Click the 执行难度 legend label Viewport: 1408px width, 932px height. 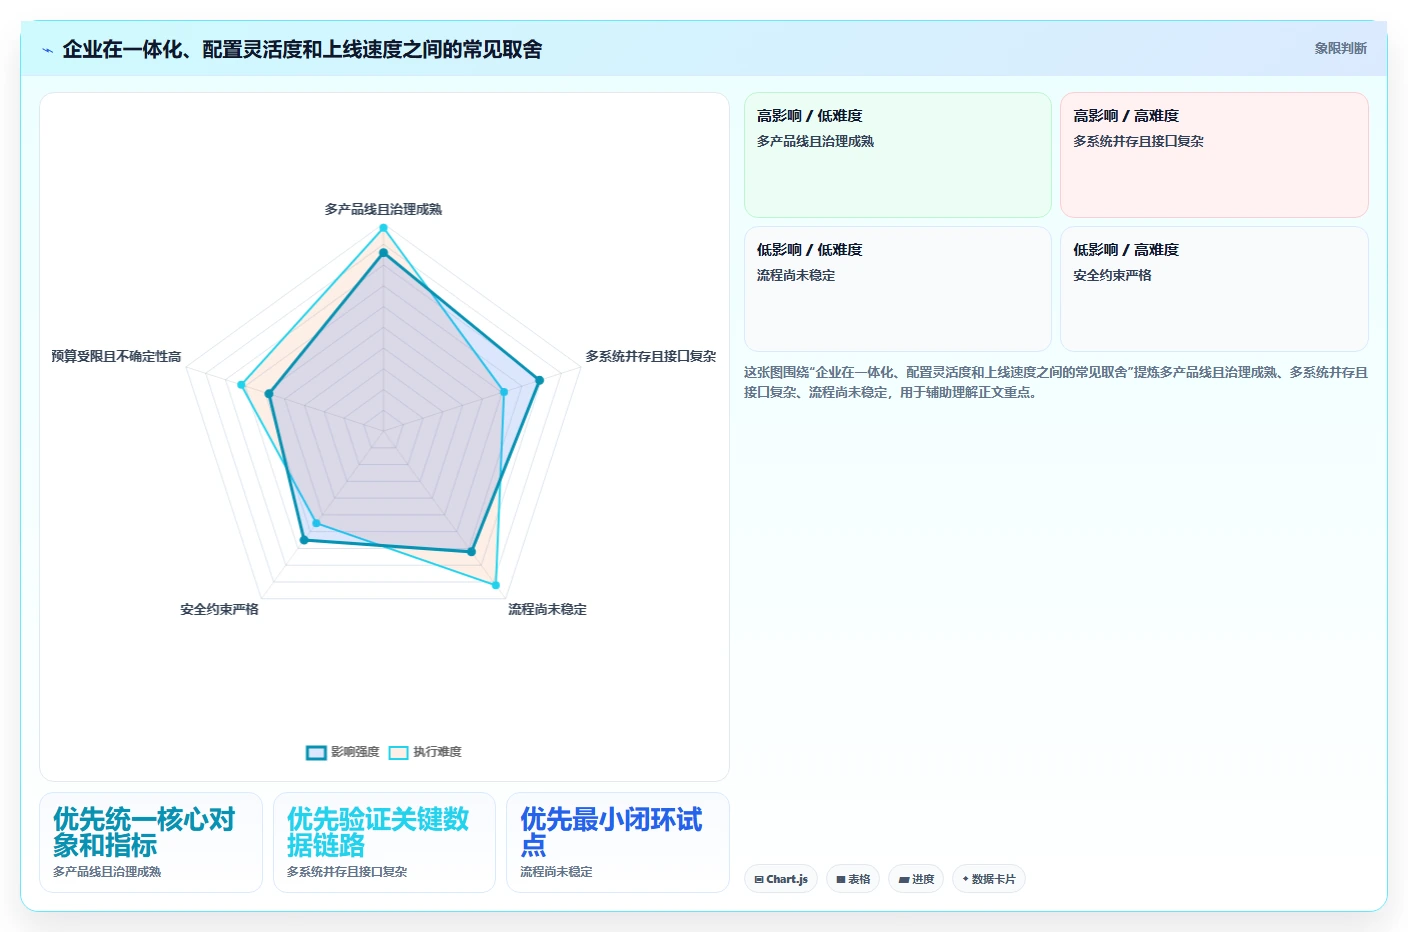(x=437, y=752)
